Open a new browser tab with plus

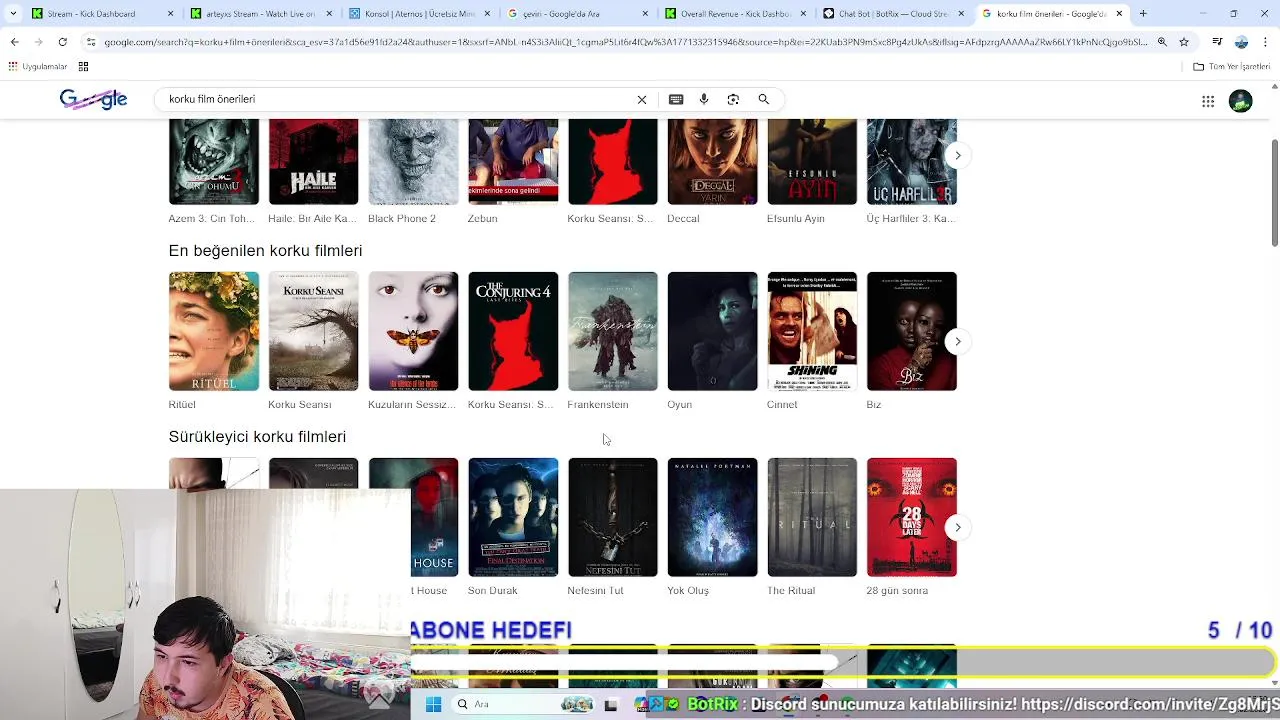(1143, 14)
